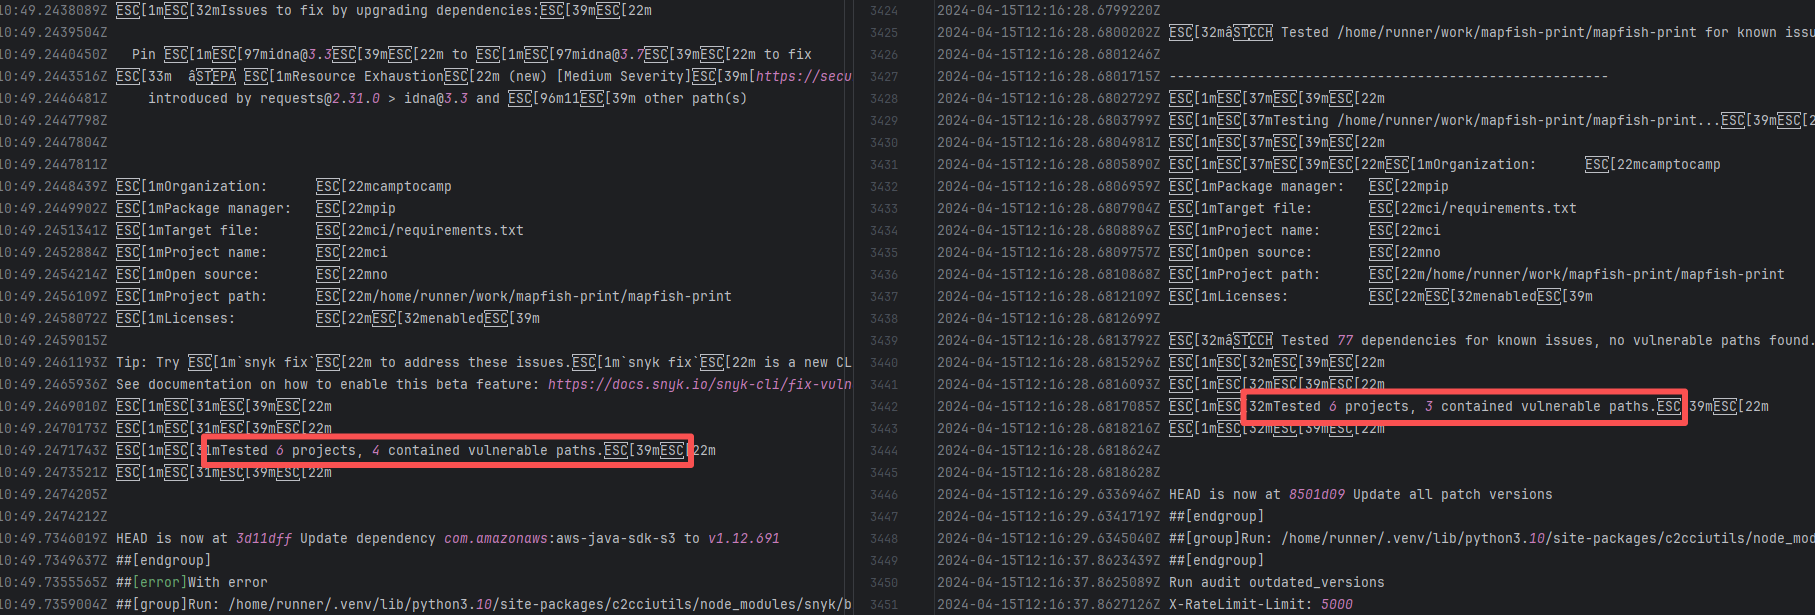Image resolution: width=1815 pixels, height=615 pixels.
Task: Click the 'Run audit outdated_versions' log line
Action: coord(1276,583)
